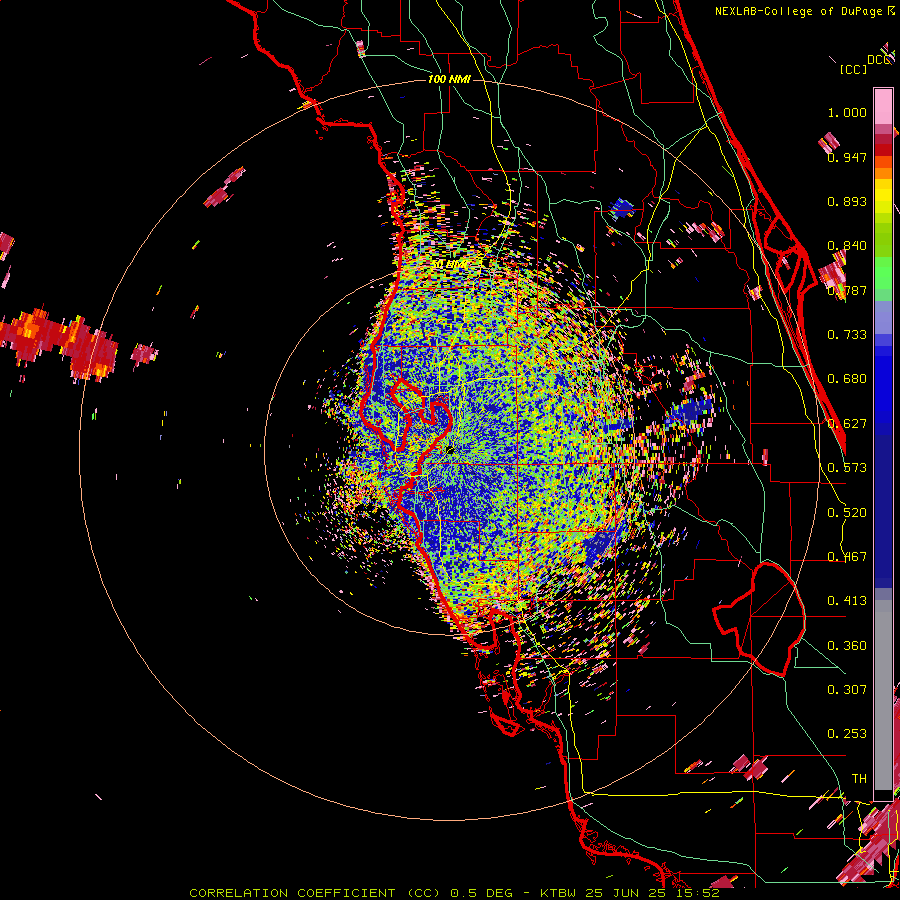Click the 1.000 value on color scale
The width and height of the screenshot is (900, 900).
tap(847, 112)
